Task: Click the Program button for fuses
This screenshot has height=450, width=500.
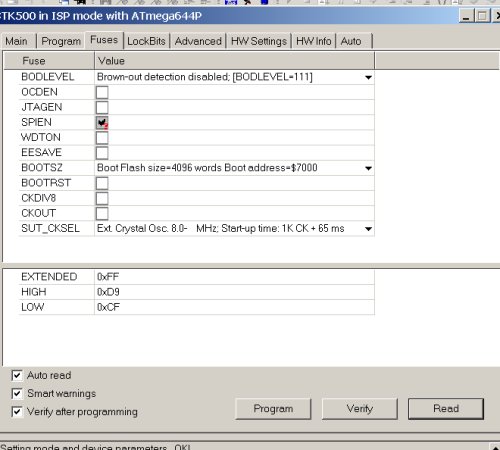Action: pos(273,409)
